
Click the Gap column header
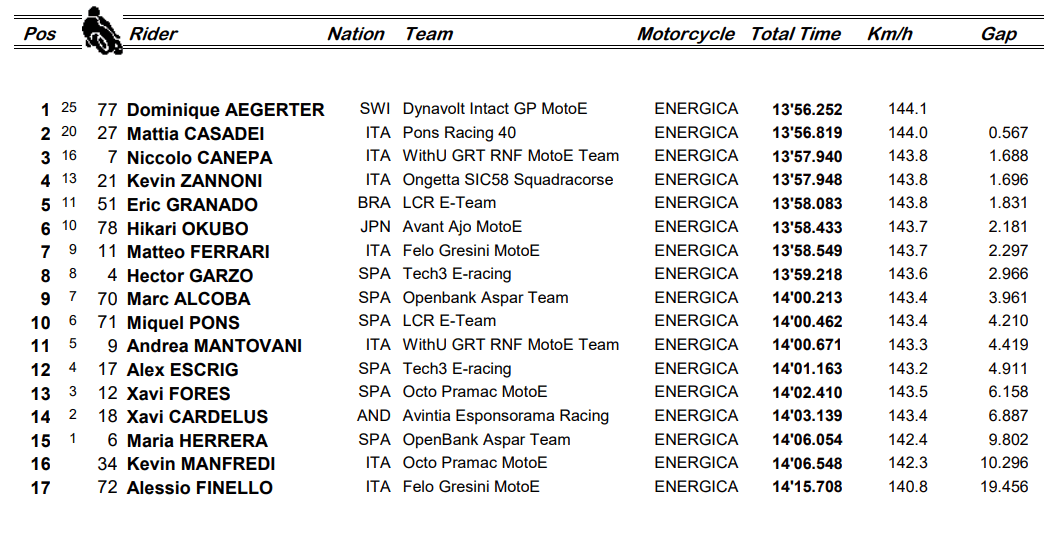tap(998, 34)
